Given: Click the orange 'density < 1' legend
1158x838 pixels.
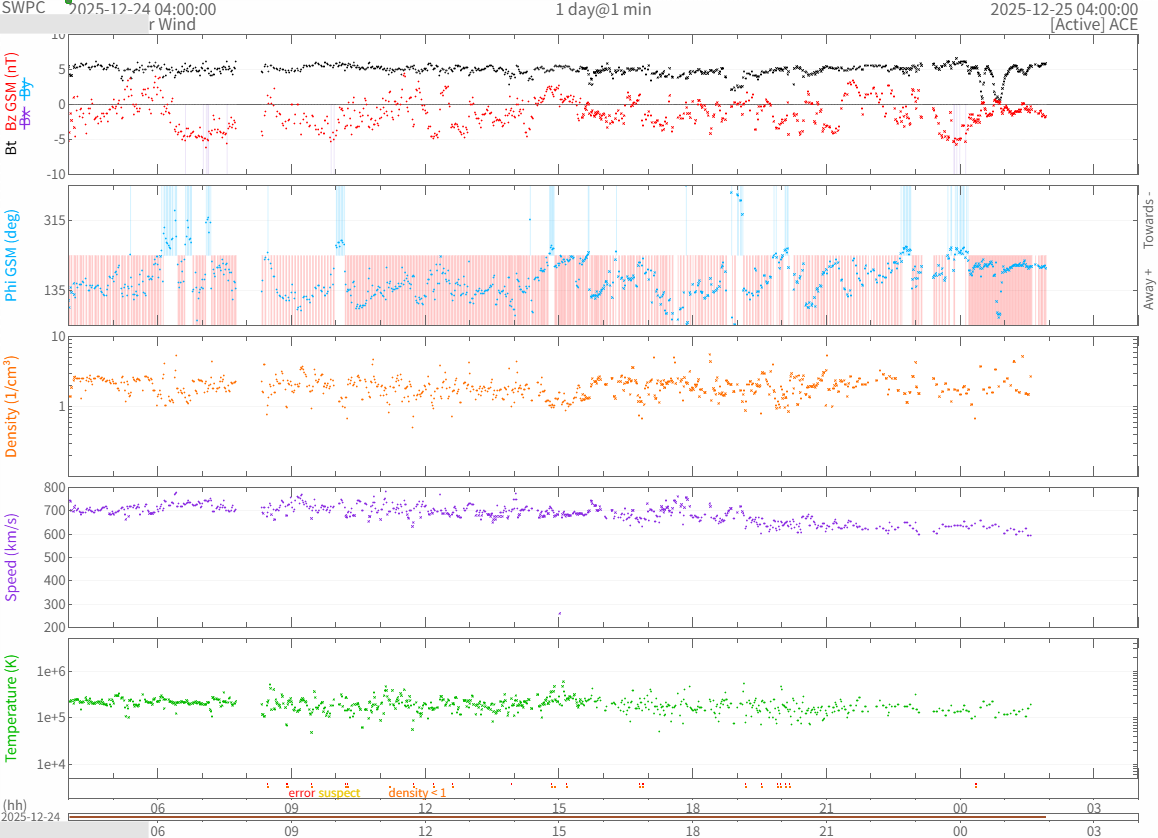Looking at the screenshot, I should [417, 793].
